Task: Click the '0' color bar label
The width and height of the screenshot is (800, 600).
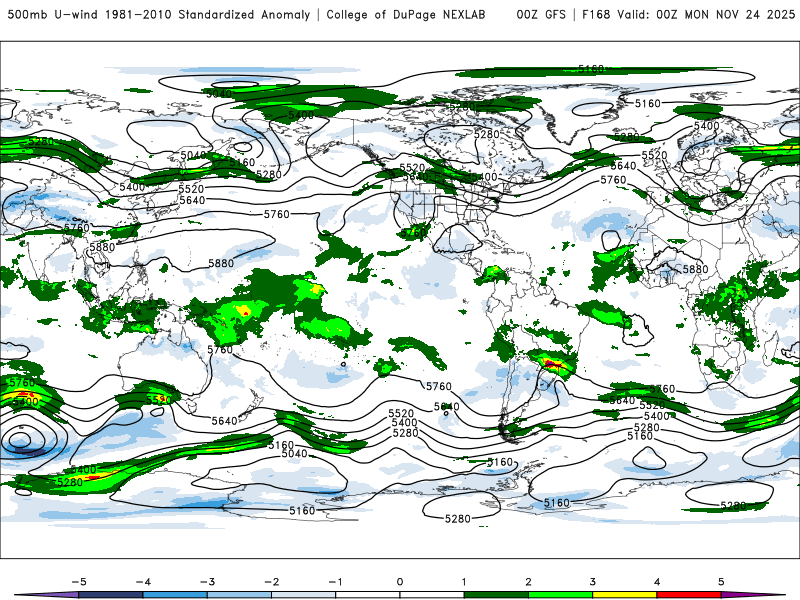Action: click(400, 582)
